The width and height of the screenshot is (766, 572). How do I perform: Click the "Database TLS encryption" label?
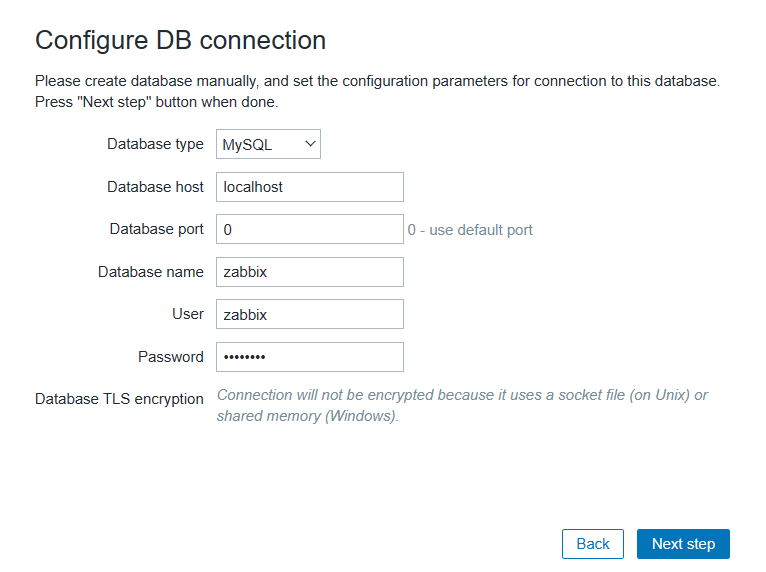[119, 399]
